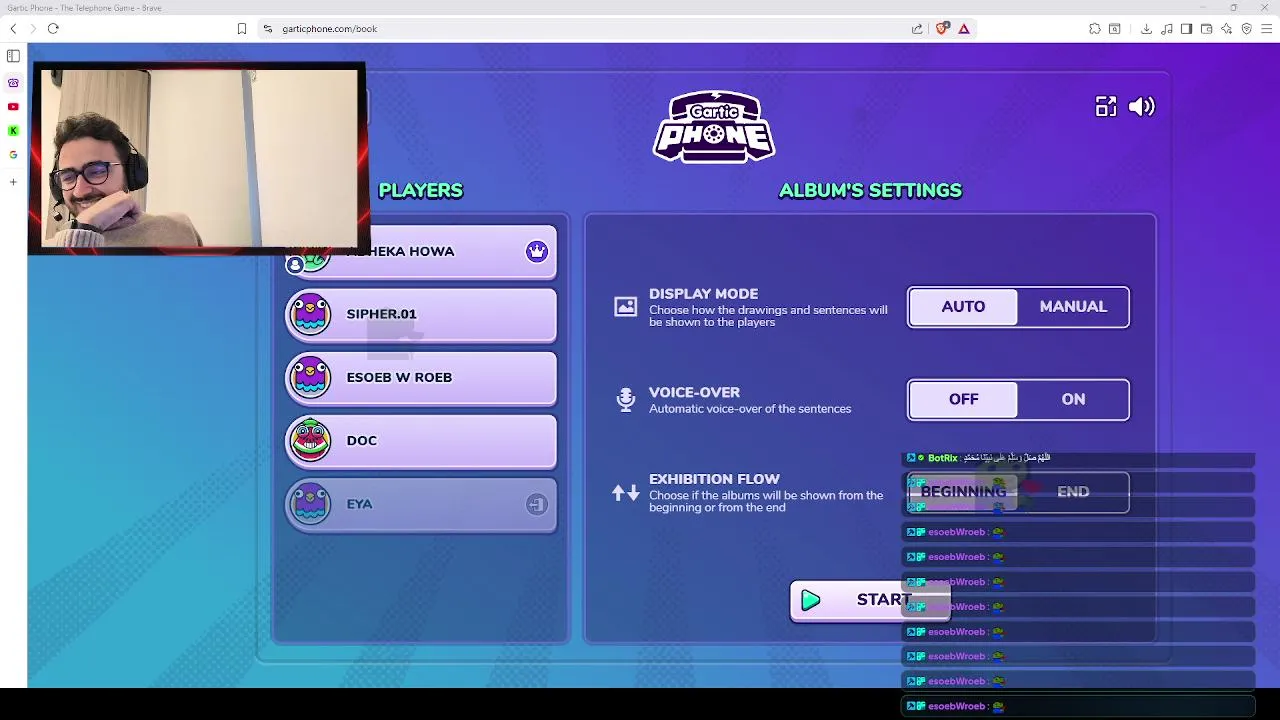1280x720 pixels.
Task: Open the Brave hamburger main menu
Action: (1266, 29)
